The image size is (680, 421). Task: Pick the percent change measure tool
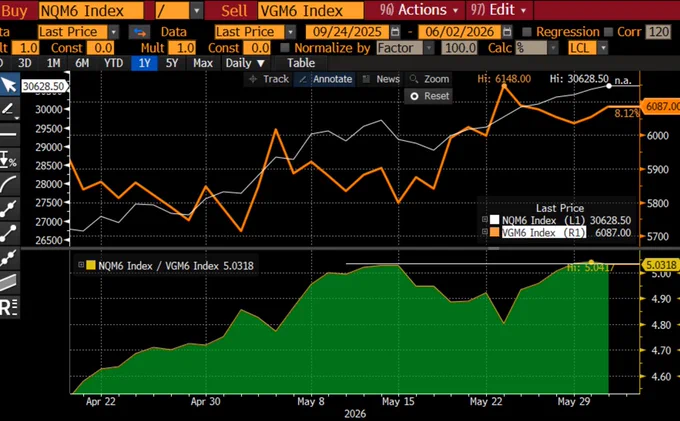[x=9, y=160]
